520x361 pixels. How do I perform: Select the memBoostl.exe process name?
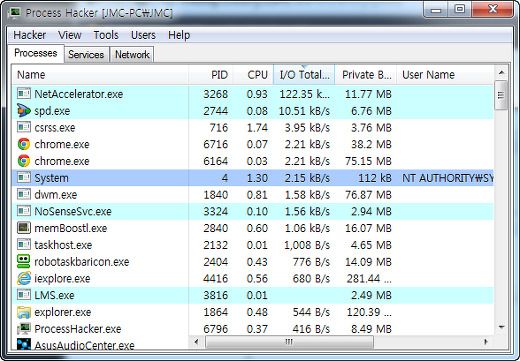[71, 228]
